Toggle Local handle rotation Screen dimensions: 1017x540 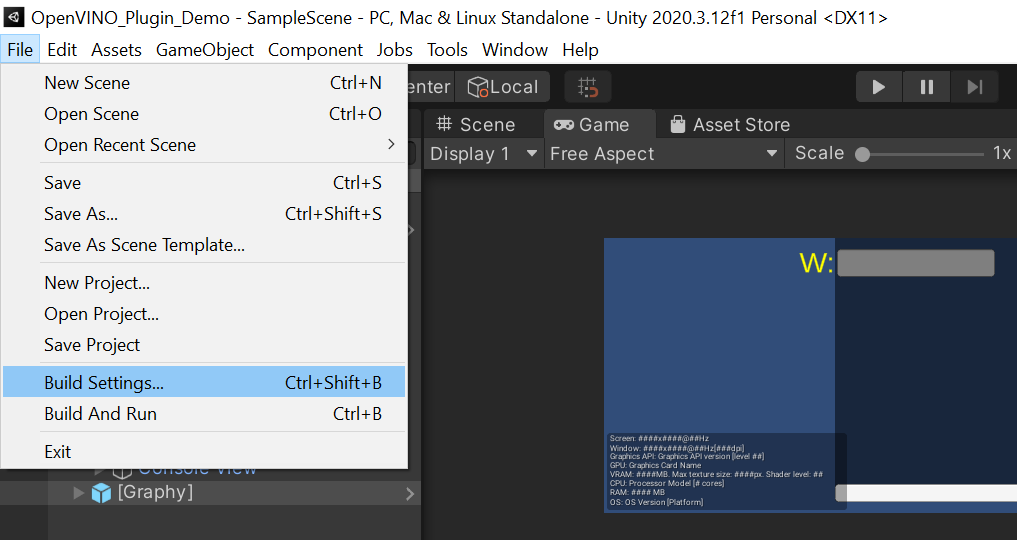pos(503,87)
